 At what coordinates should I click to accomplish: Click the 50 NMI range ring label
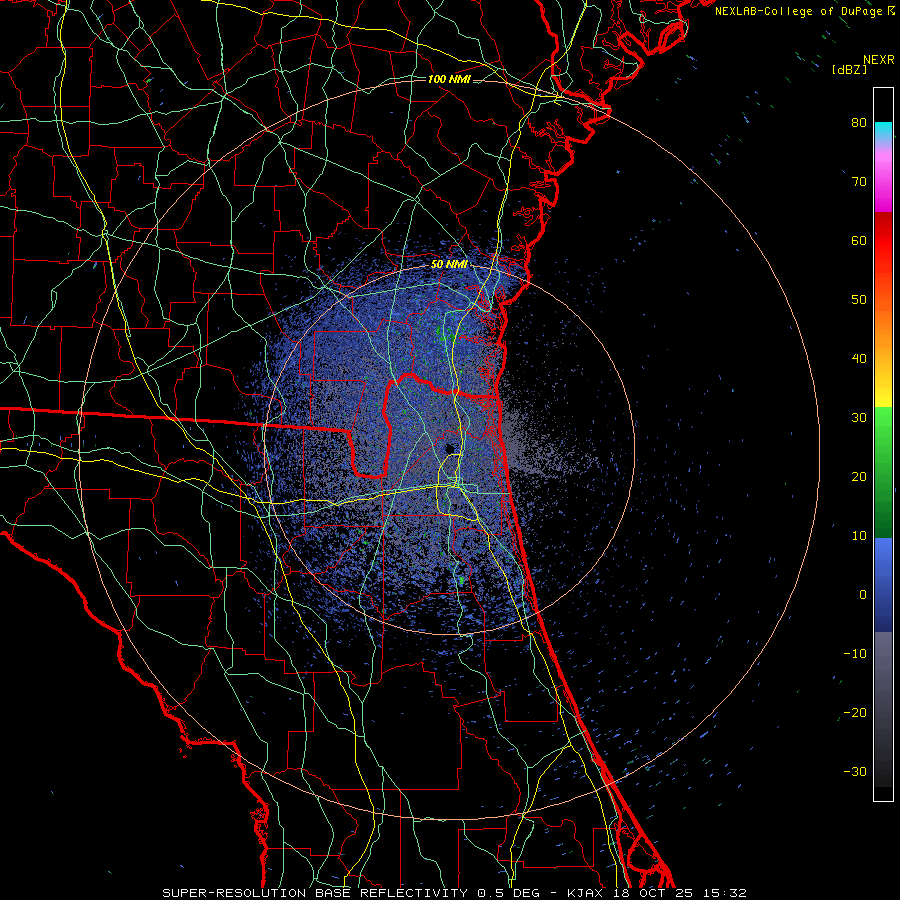coord(449,265)
